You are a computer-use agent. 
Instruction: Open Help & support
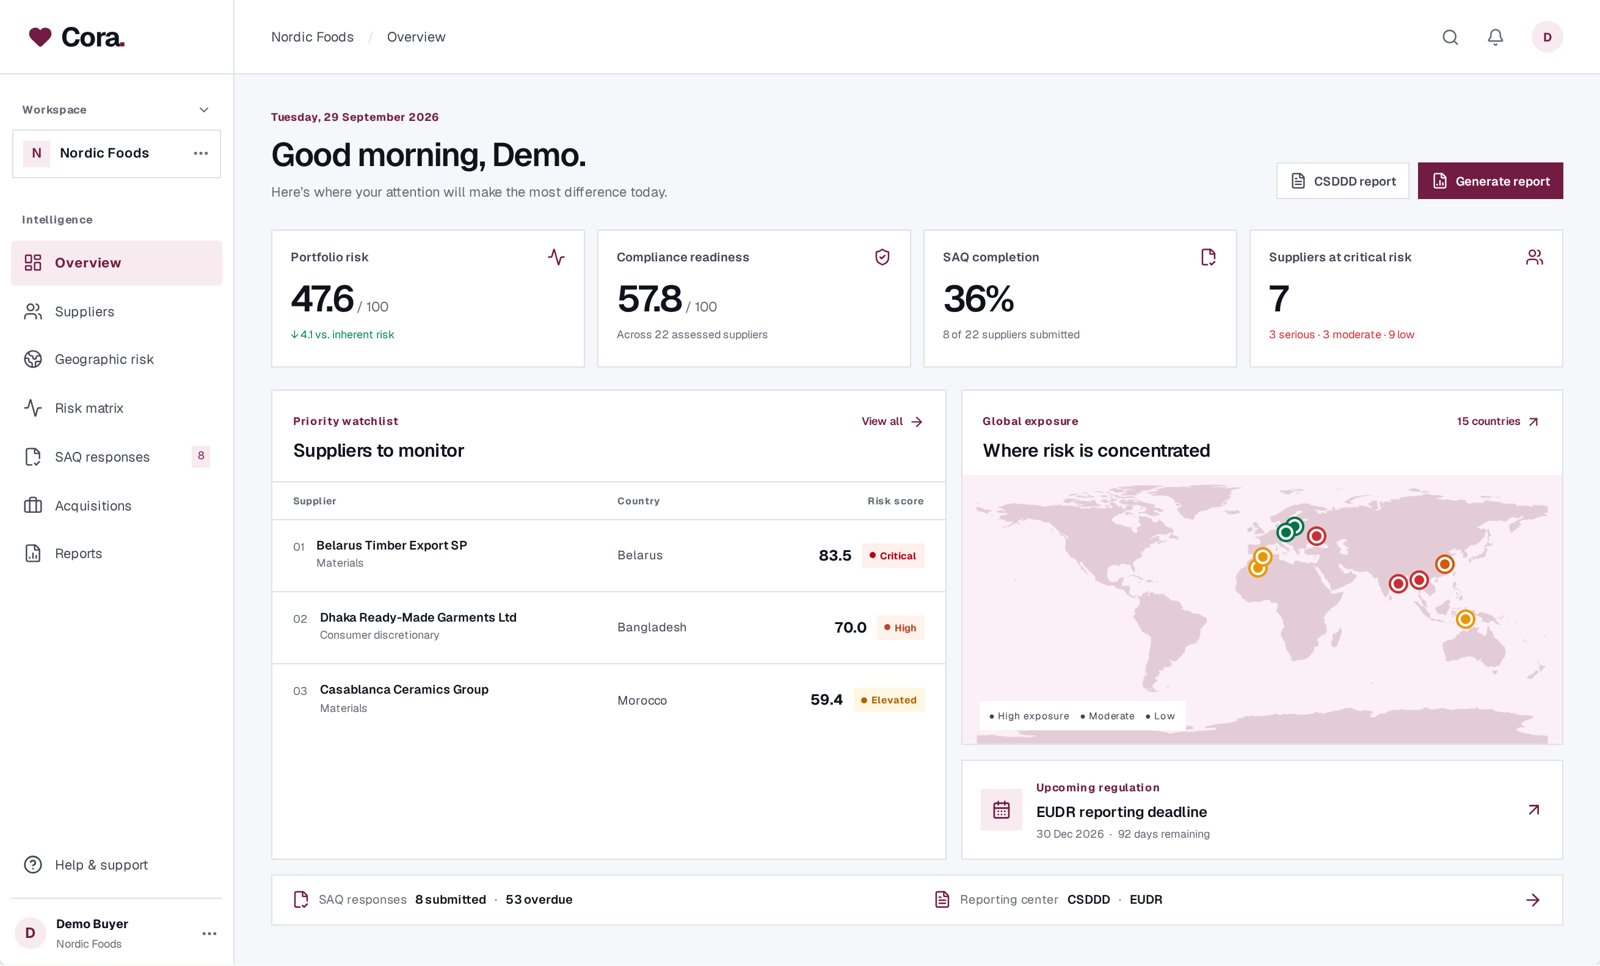point(117,865)
